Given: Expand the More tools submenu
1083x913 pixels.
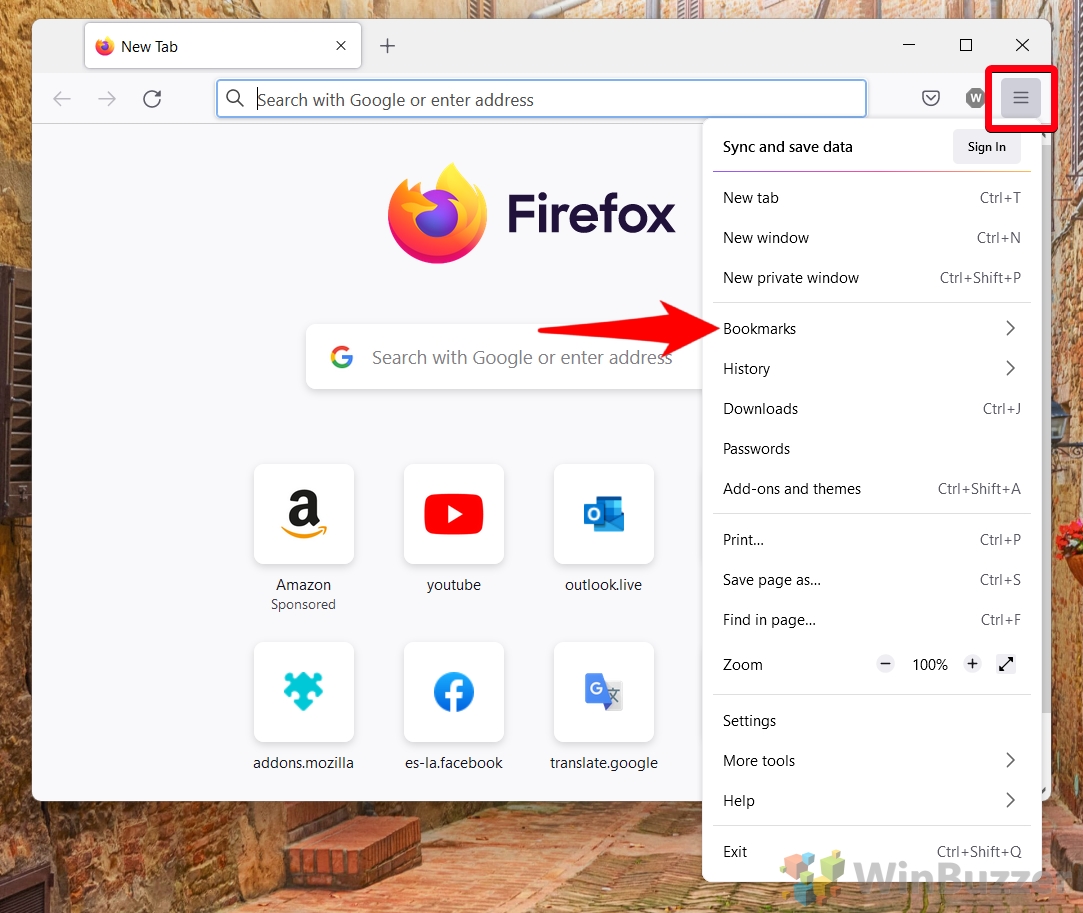Looking at the screenshot, I should 872,761.
